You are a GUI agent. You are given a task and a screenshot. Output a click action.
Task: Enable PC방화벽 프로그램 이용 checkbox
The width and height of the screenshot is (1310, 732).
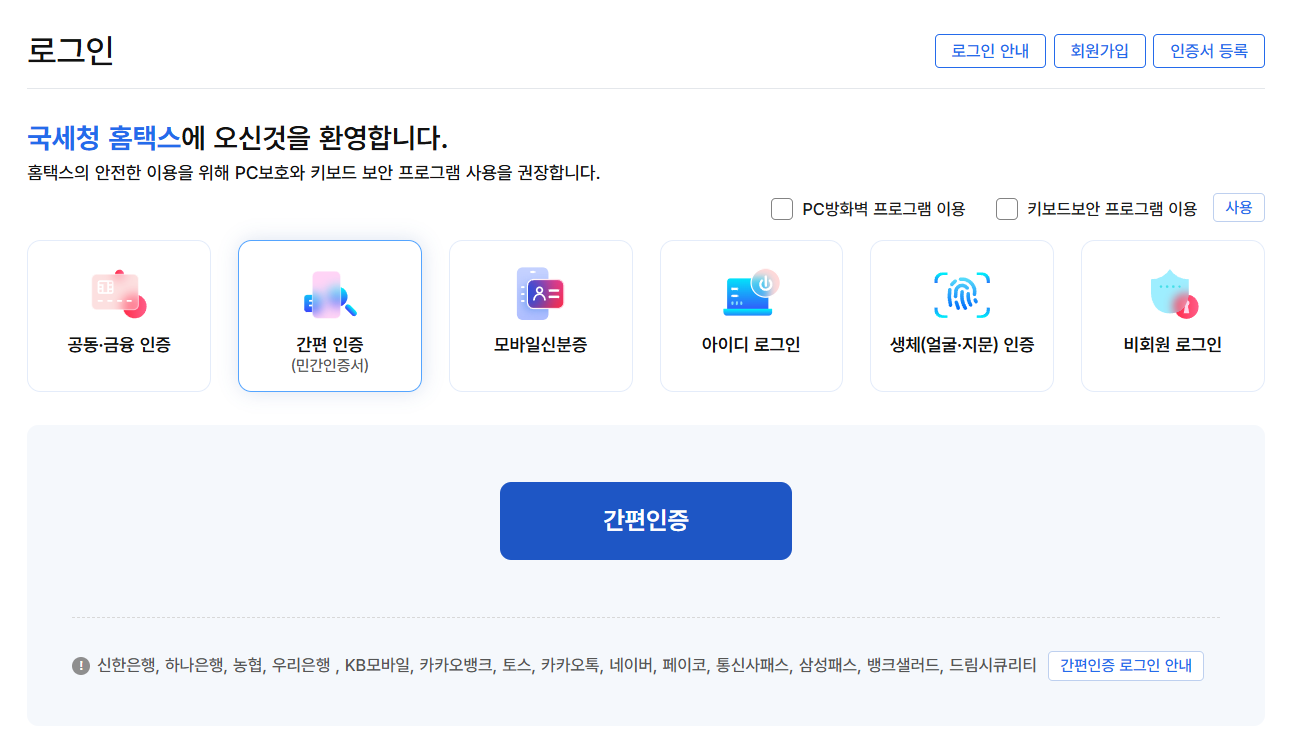pyautogui.click(x=782, y=209)
